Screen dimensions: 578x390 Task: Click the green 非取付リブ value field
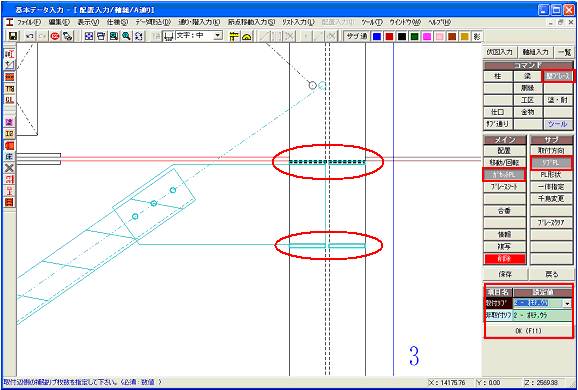tap(542, 316)
